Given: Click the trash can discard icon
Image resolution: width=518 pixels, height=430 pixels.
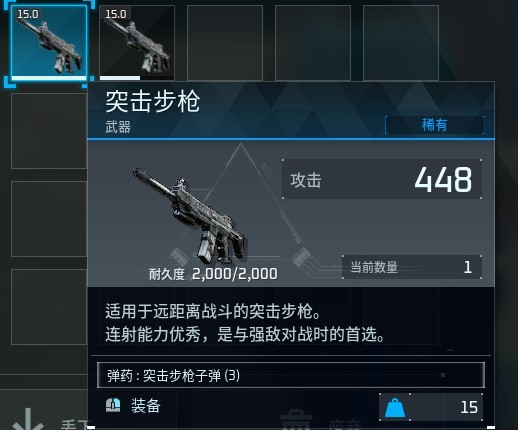Looking at the screenshot, I should tap(295, 420).
